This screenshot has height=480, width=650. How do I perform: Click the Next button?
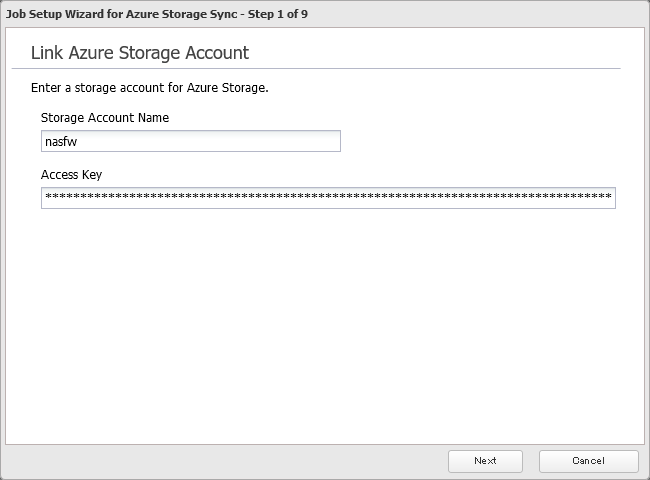point(485,461)
